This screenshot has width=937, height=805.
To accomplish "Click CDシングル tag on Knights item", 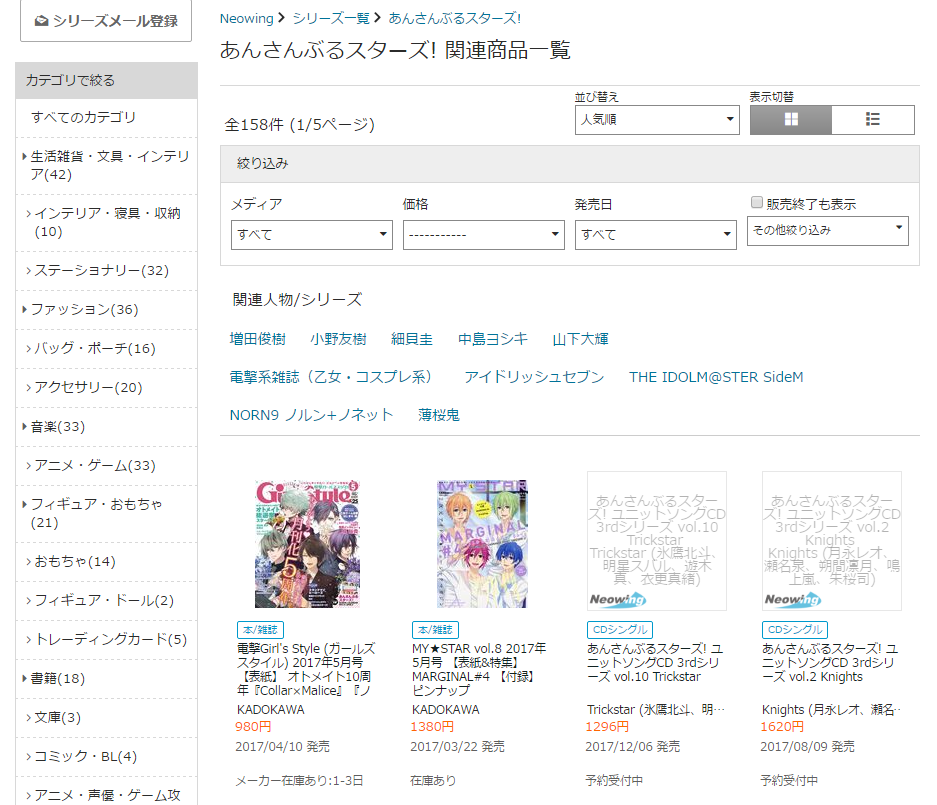I will 795,630.
